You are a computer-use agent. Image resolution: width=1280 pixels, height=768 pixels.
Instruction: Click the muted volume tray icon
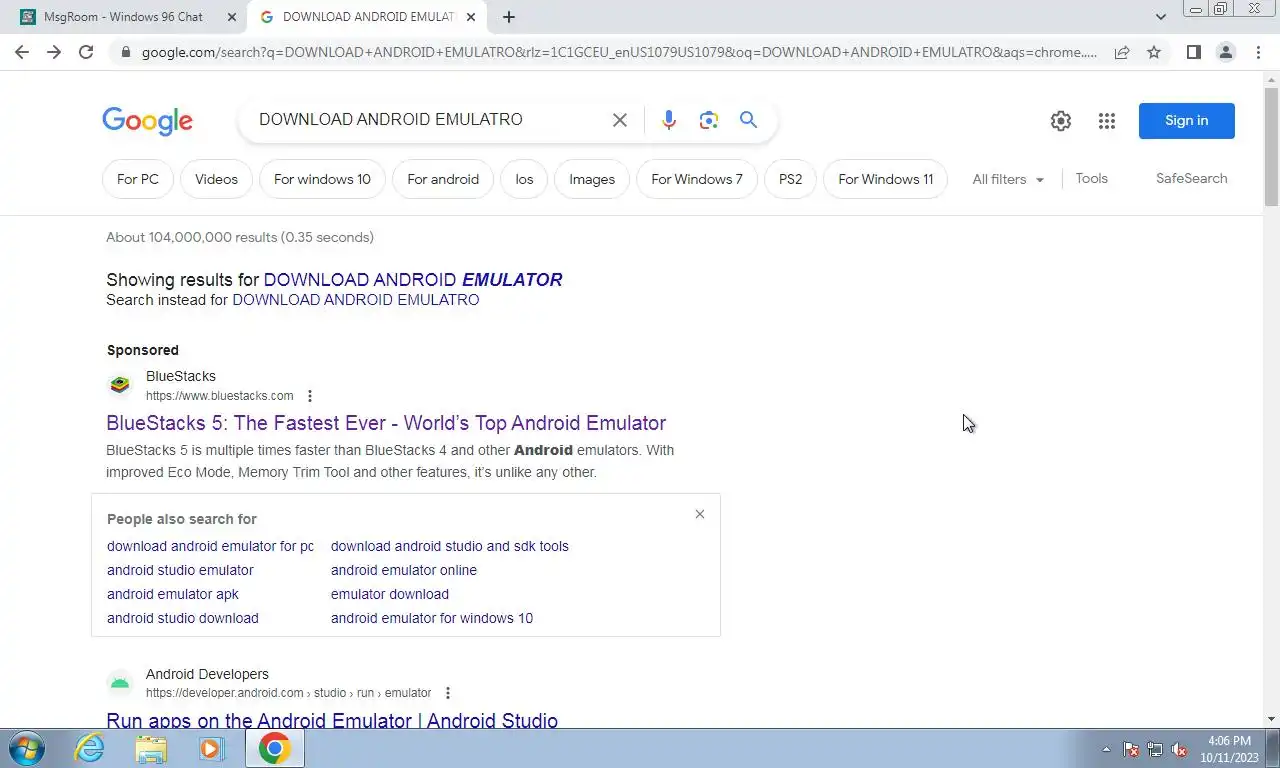[x=1179, y=749]
